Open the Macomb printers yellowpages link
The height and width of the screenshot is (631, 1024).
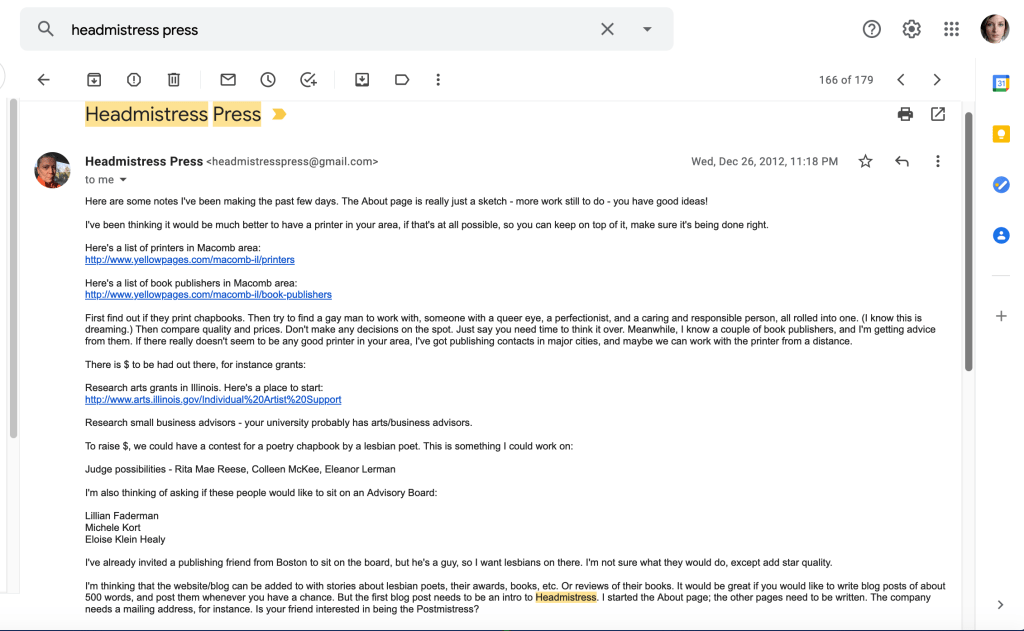pyautogui.click(x=190, y=260)
